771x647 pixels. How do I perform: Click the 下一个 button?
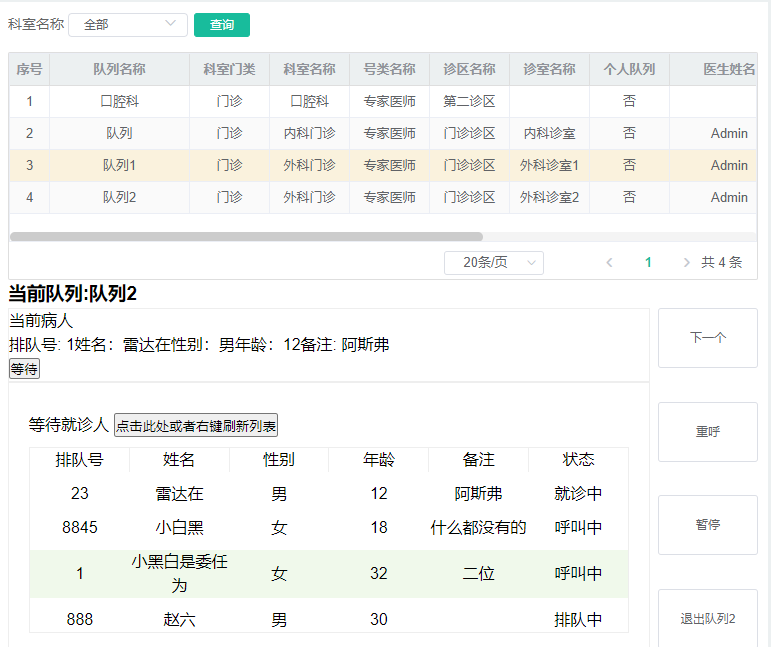[x=708, y=338]
